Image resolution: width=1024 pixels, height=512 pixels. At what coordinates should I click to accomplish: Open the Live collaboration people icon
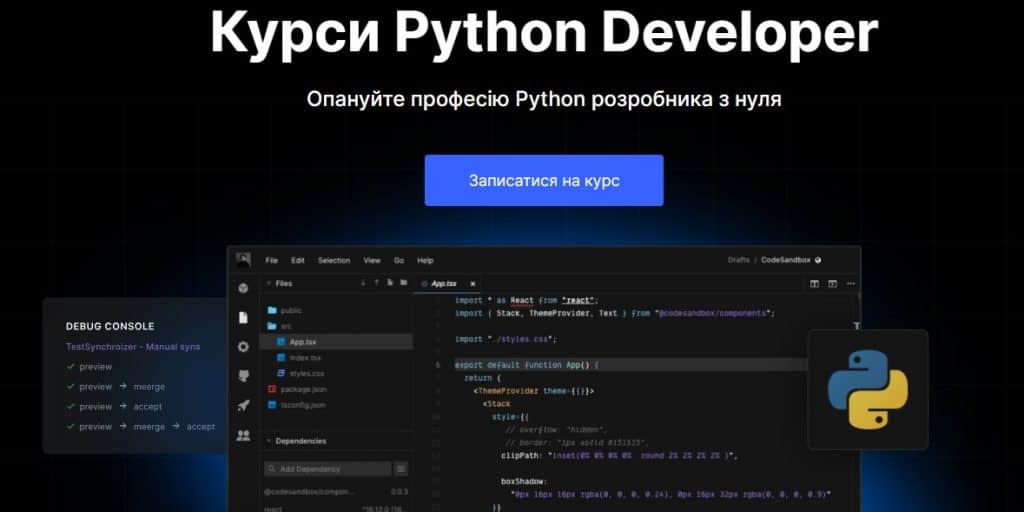244,435
